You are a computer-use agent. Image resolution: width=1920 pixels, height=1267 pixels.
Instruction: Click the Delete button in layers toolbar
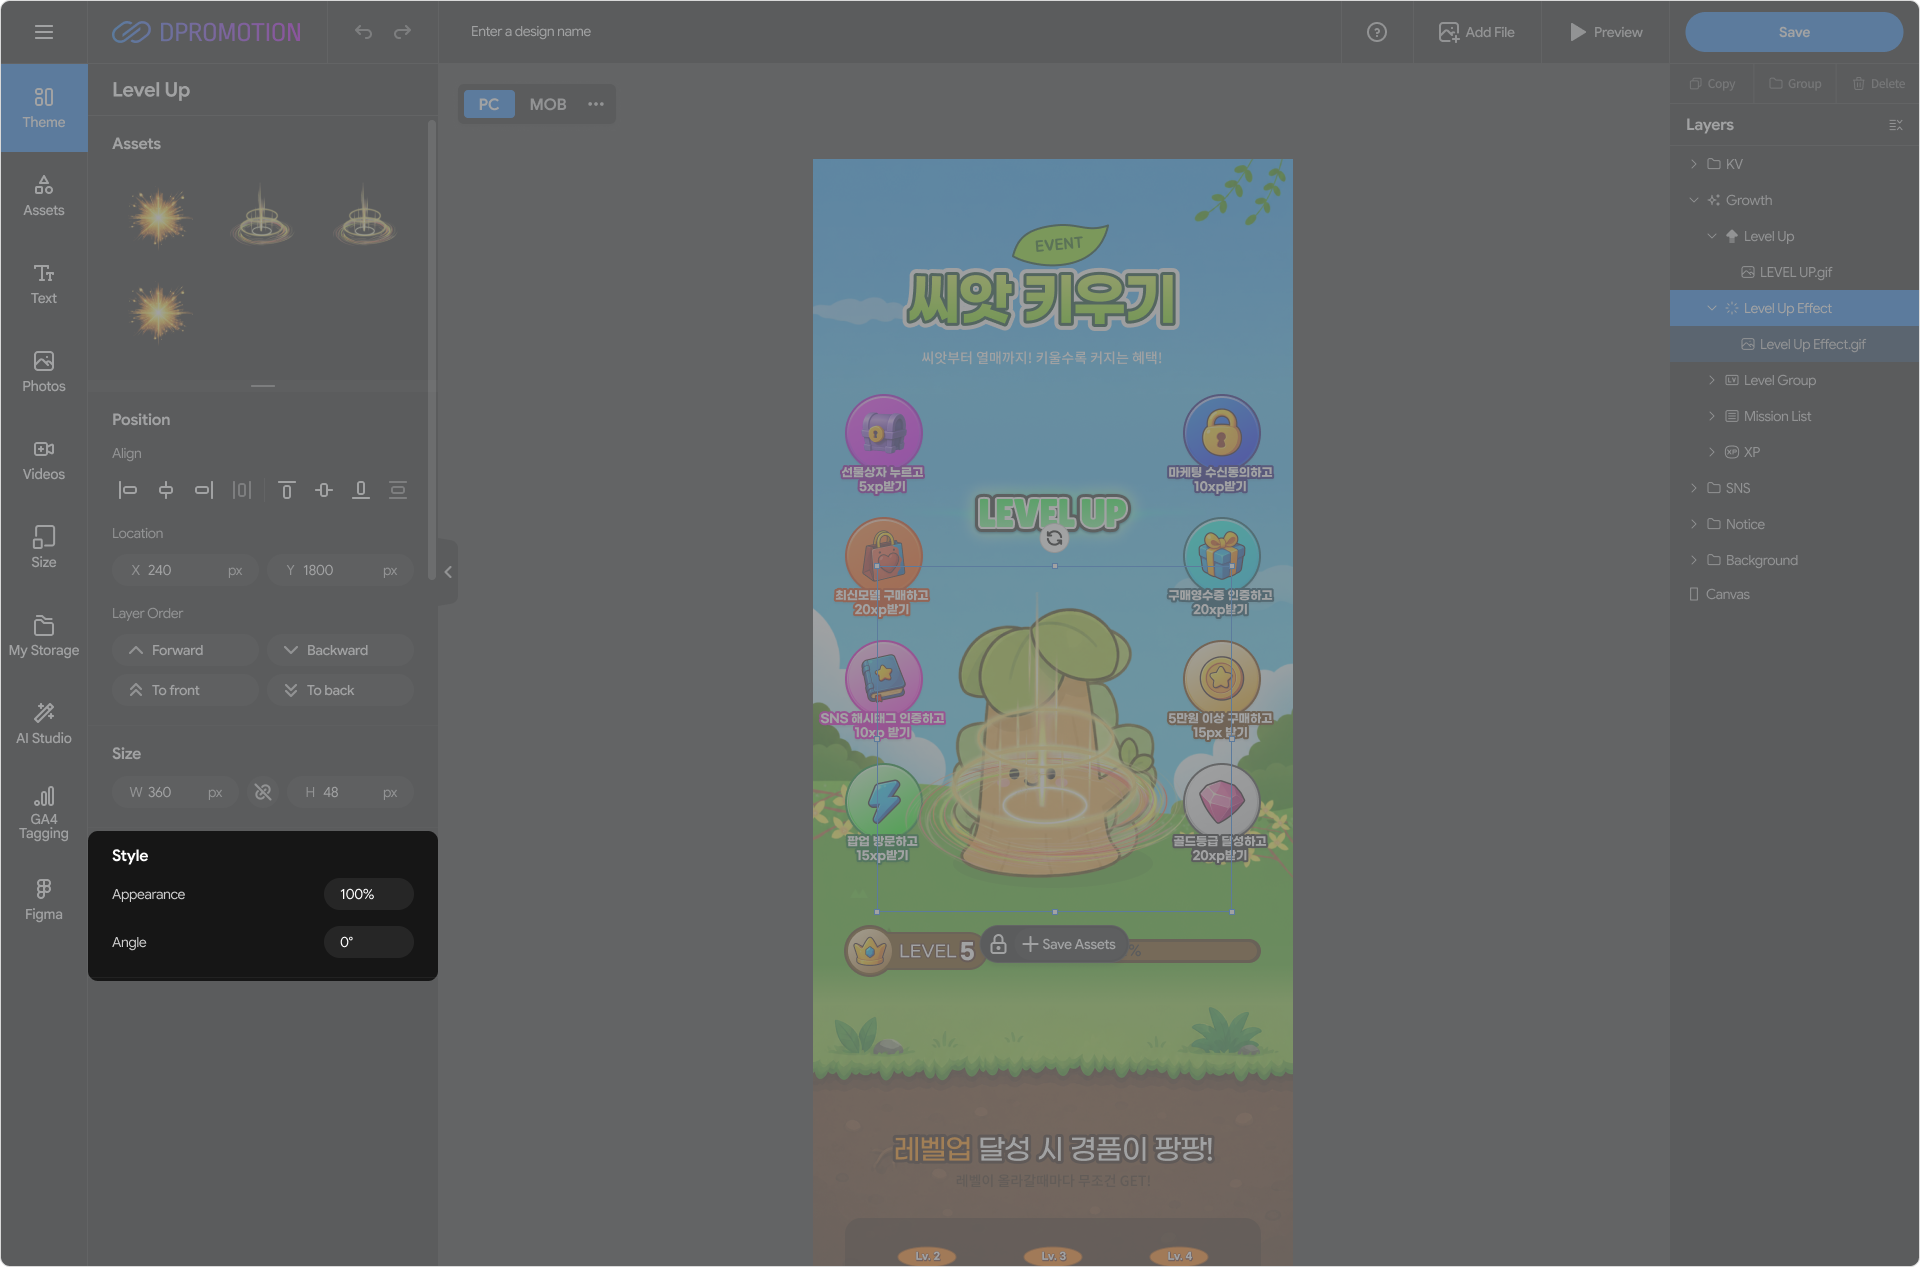[1878, 84]
